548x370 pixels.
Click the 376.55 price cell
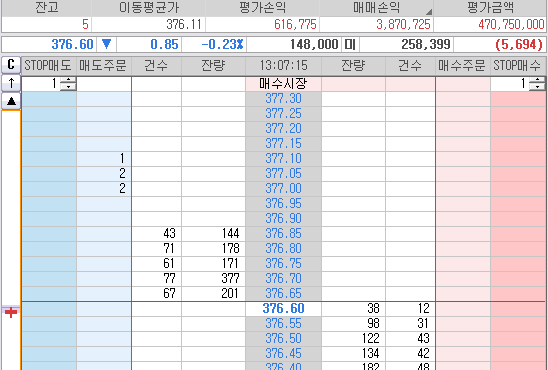pos(283,324)
